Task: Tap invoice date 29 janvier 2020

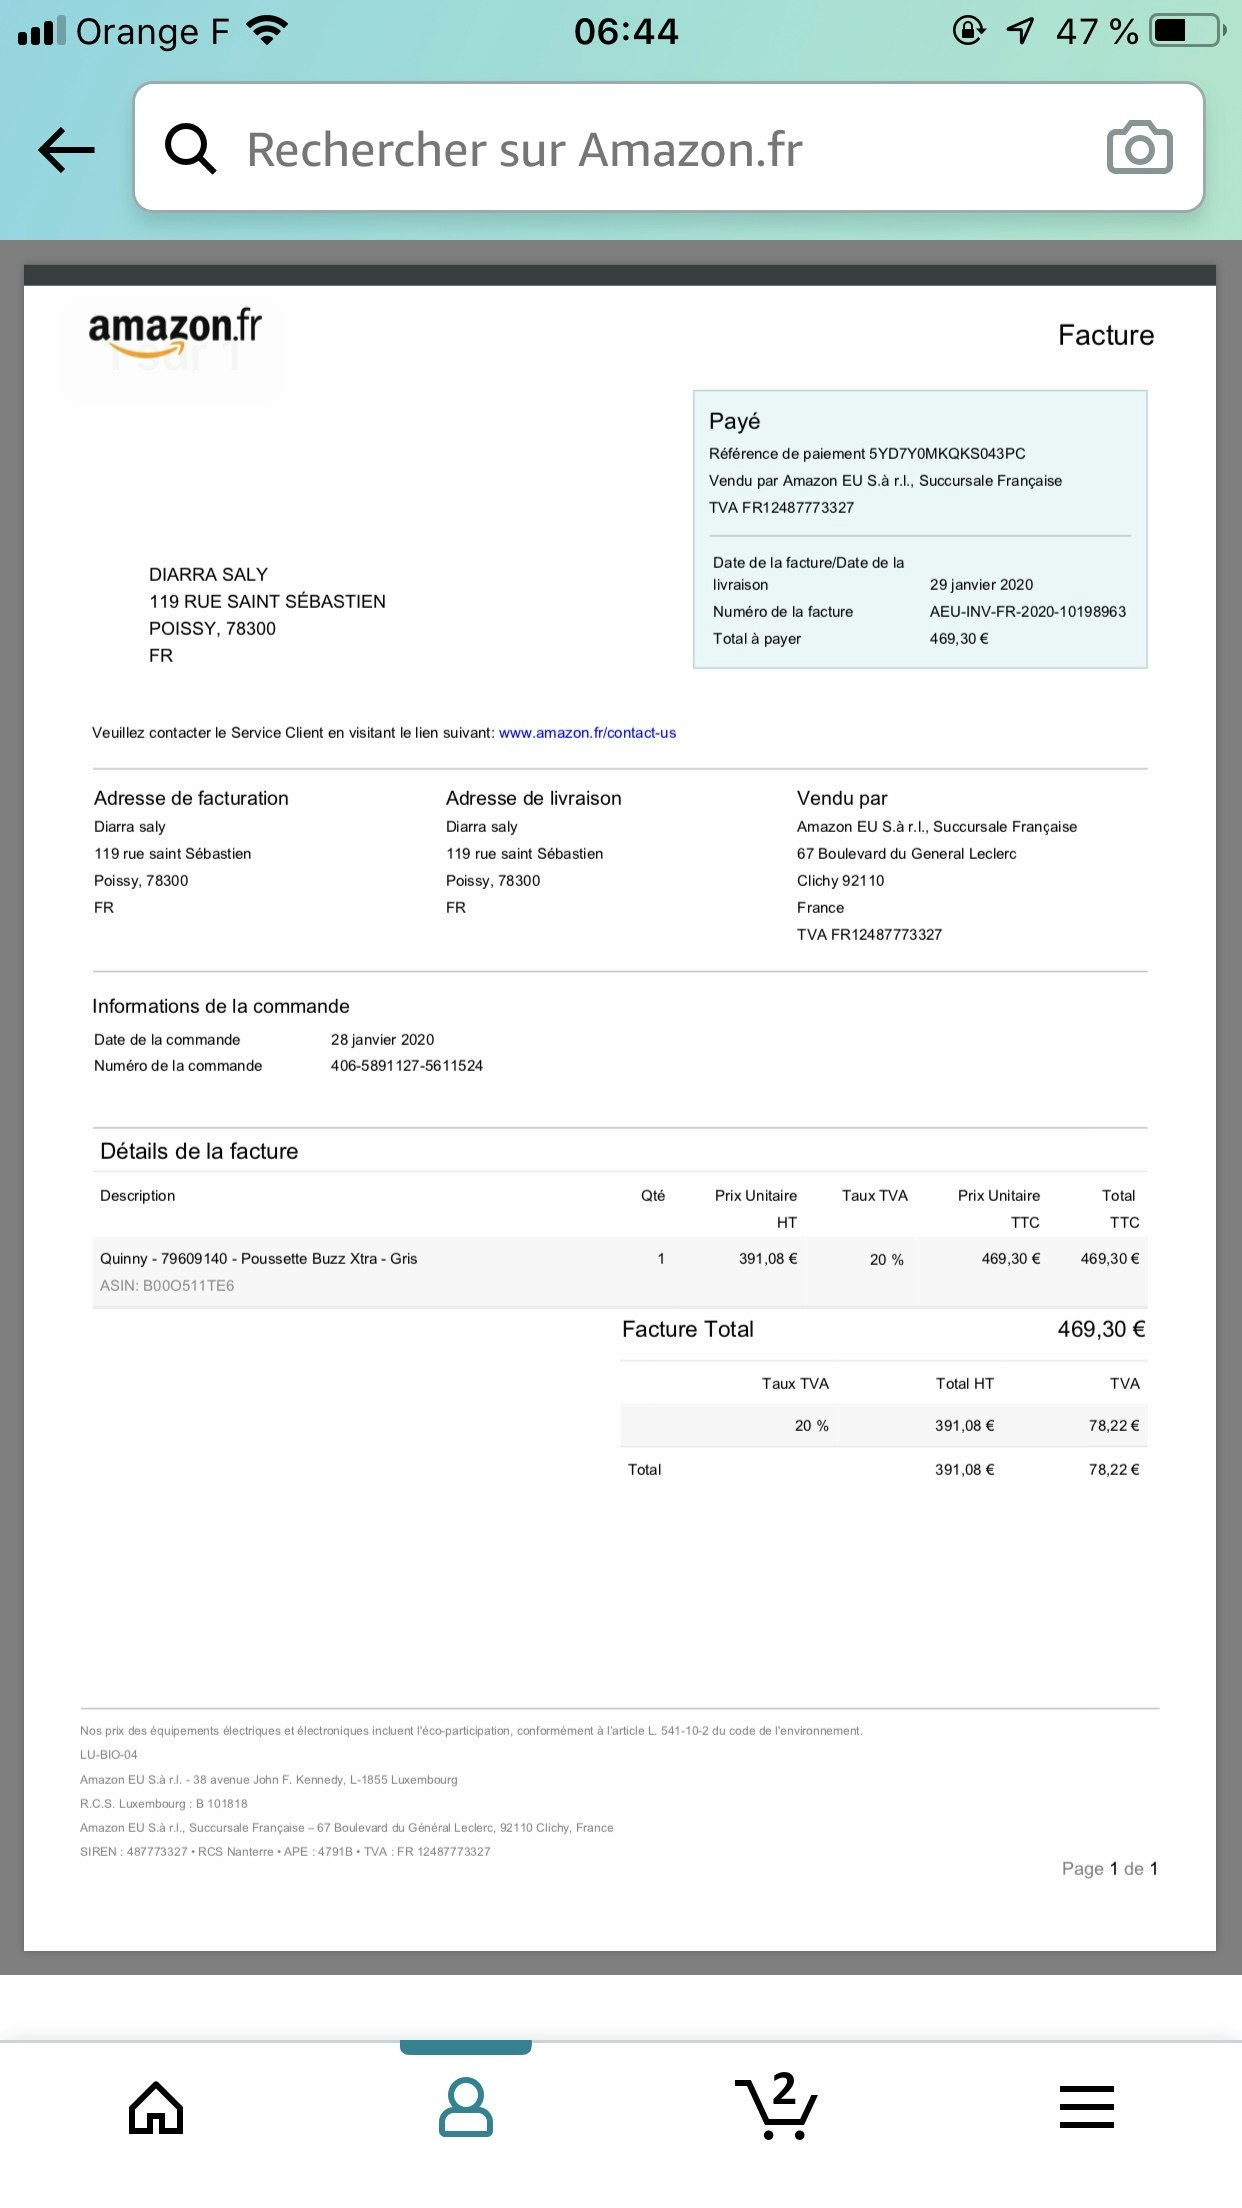Action: pos(982,585)
